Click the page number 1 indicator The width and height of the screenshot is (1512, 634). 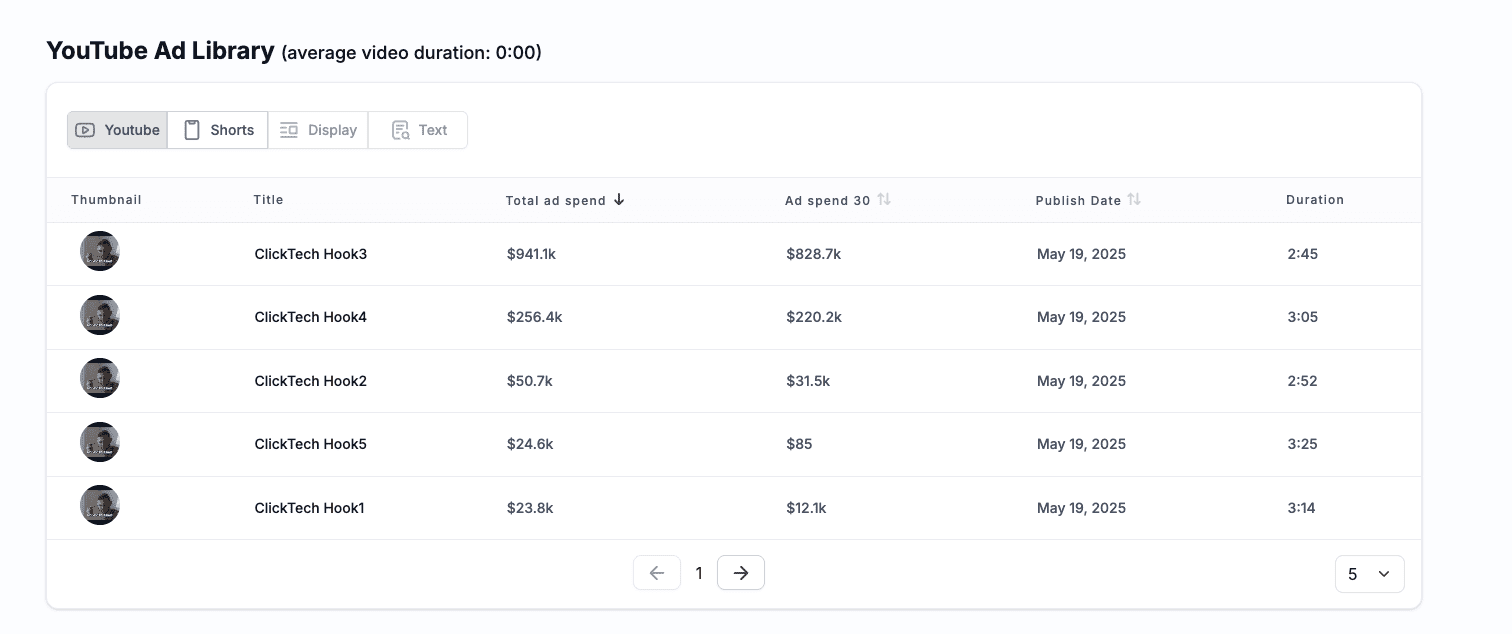click(x=699, y=573)
